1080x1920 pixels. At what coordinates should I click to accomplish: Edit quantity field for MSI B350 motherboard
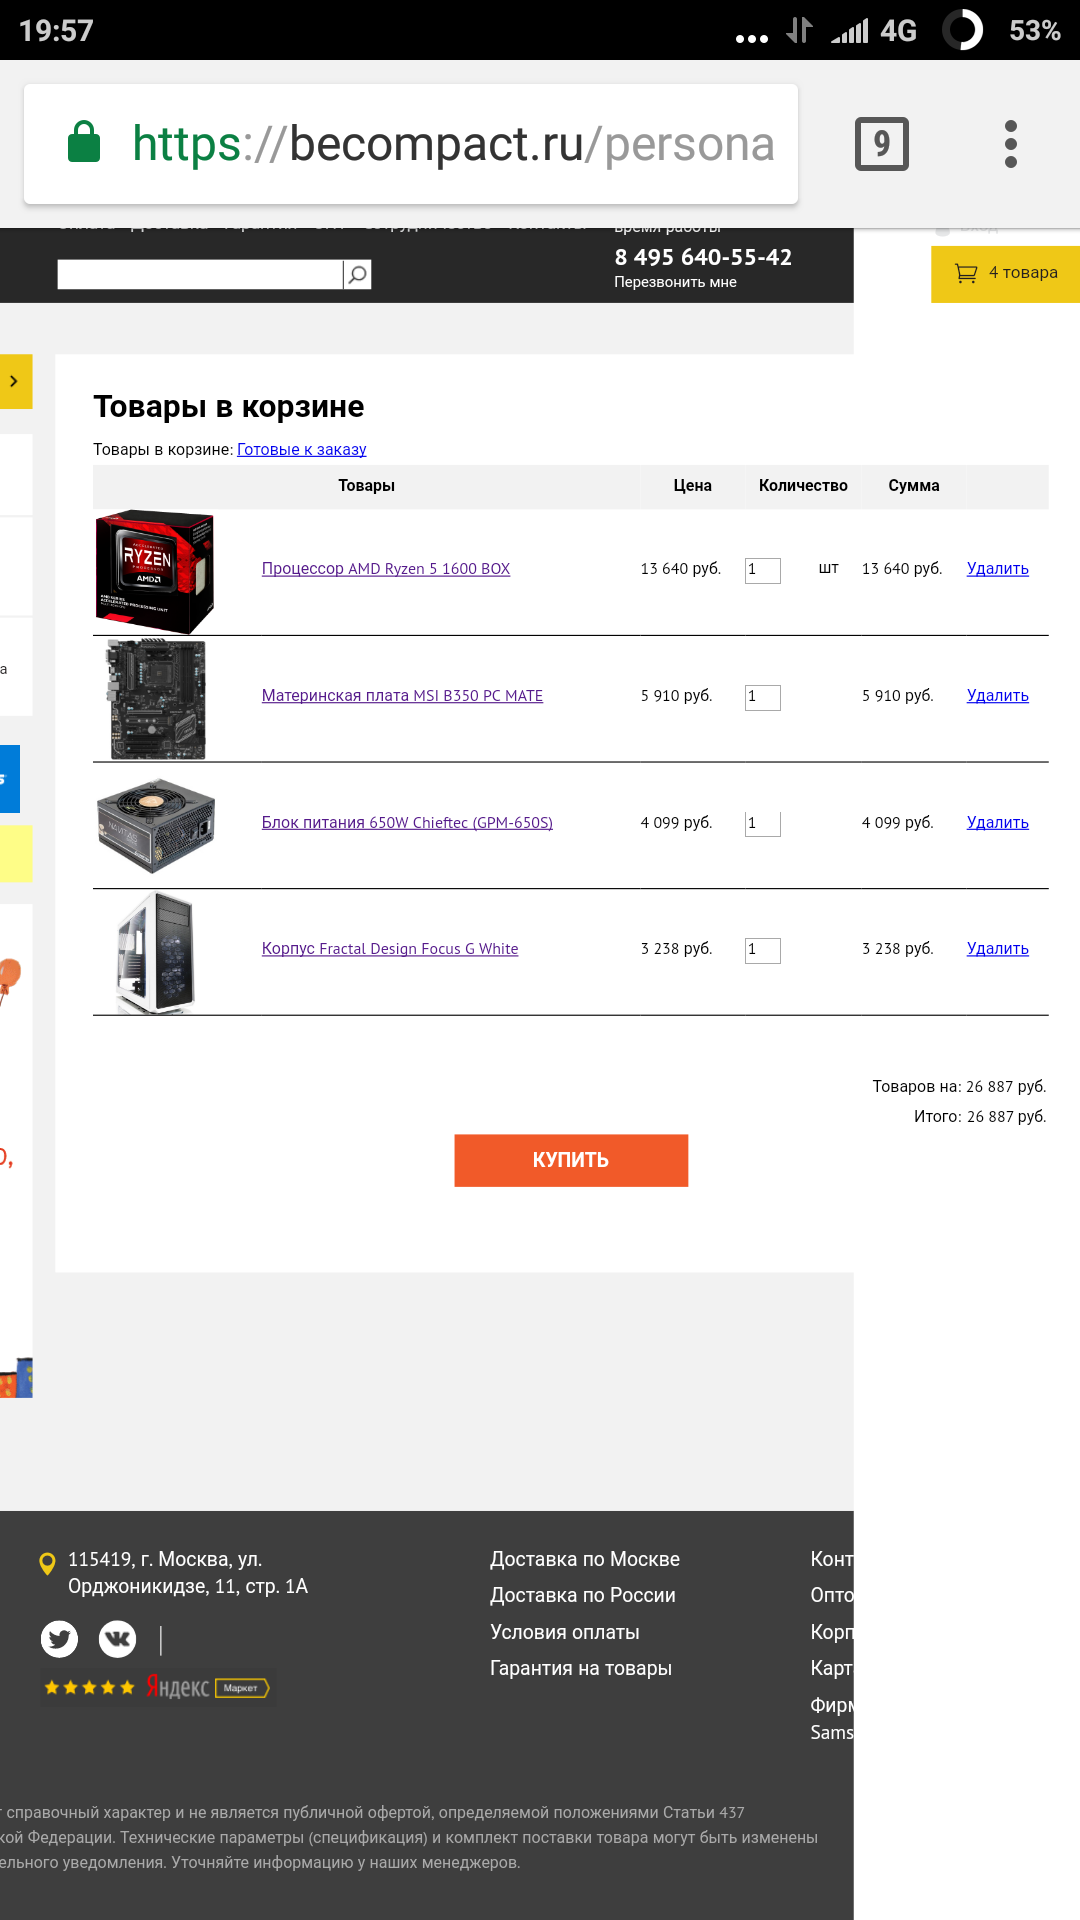coord(762,697)
